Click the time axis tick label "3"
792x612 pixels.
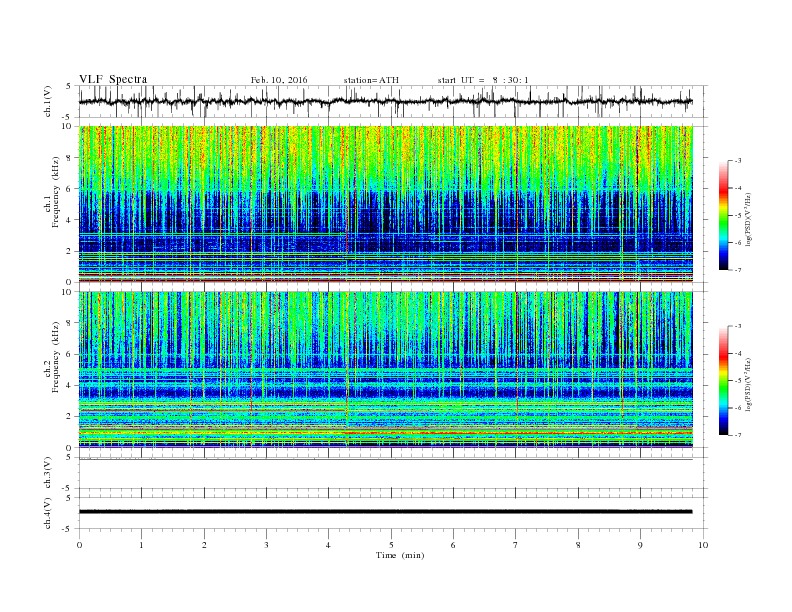(x=266, y=545)
